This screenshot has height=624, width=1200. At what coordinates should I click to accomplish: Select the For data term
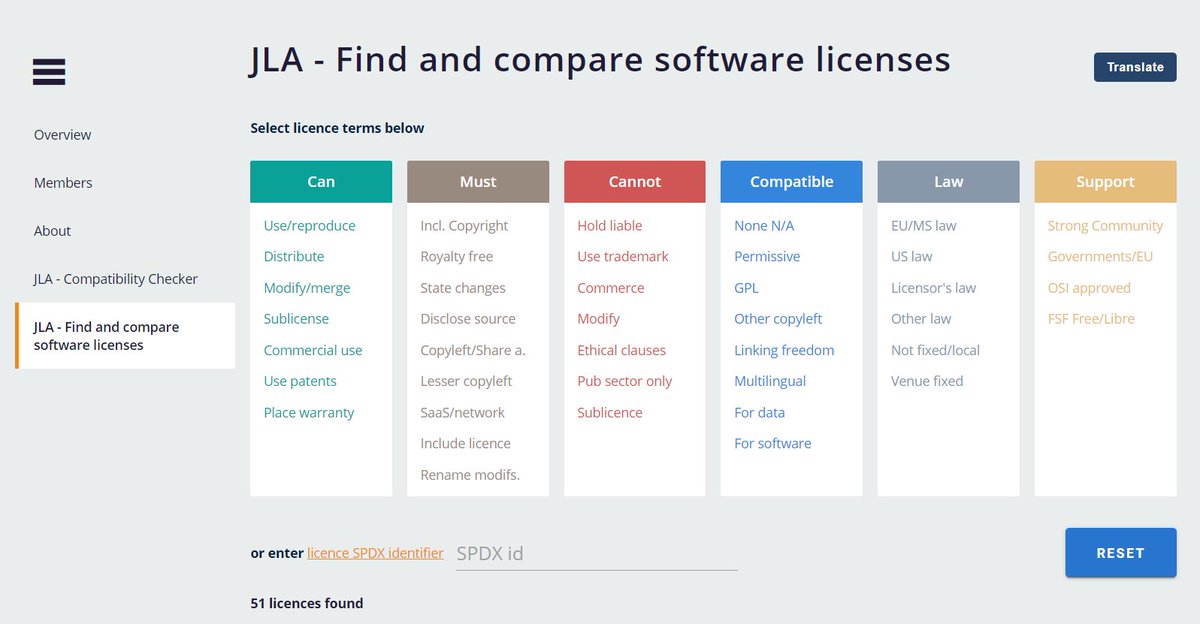tap(759, 412)
